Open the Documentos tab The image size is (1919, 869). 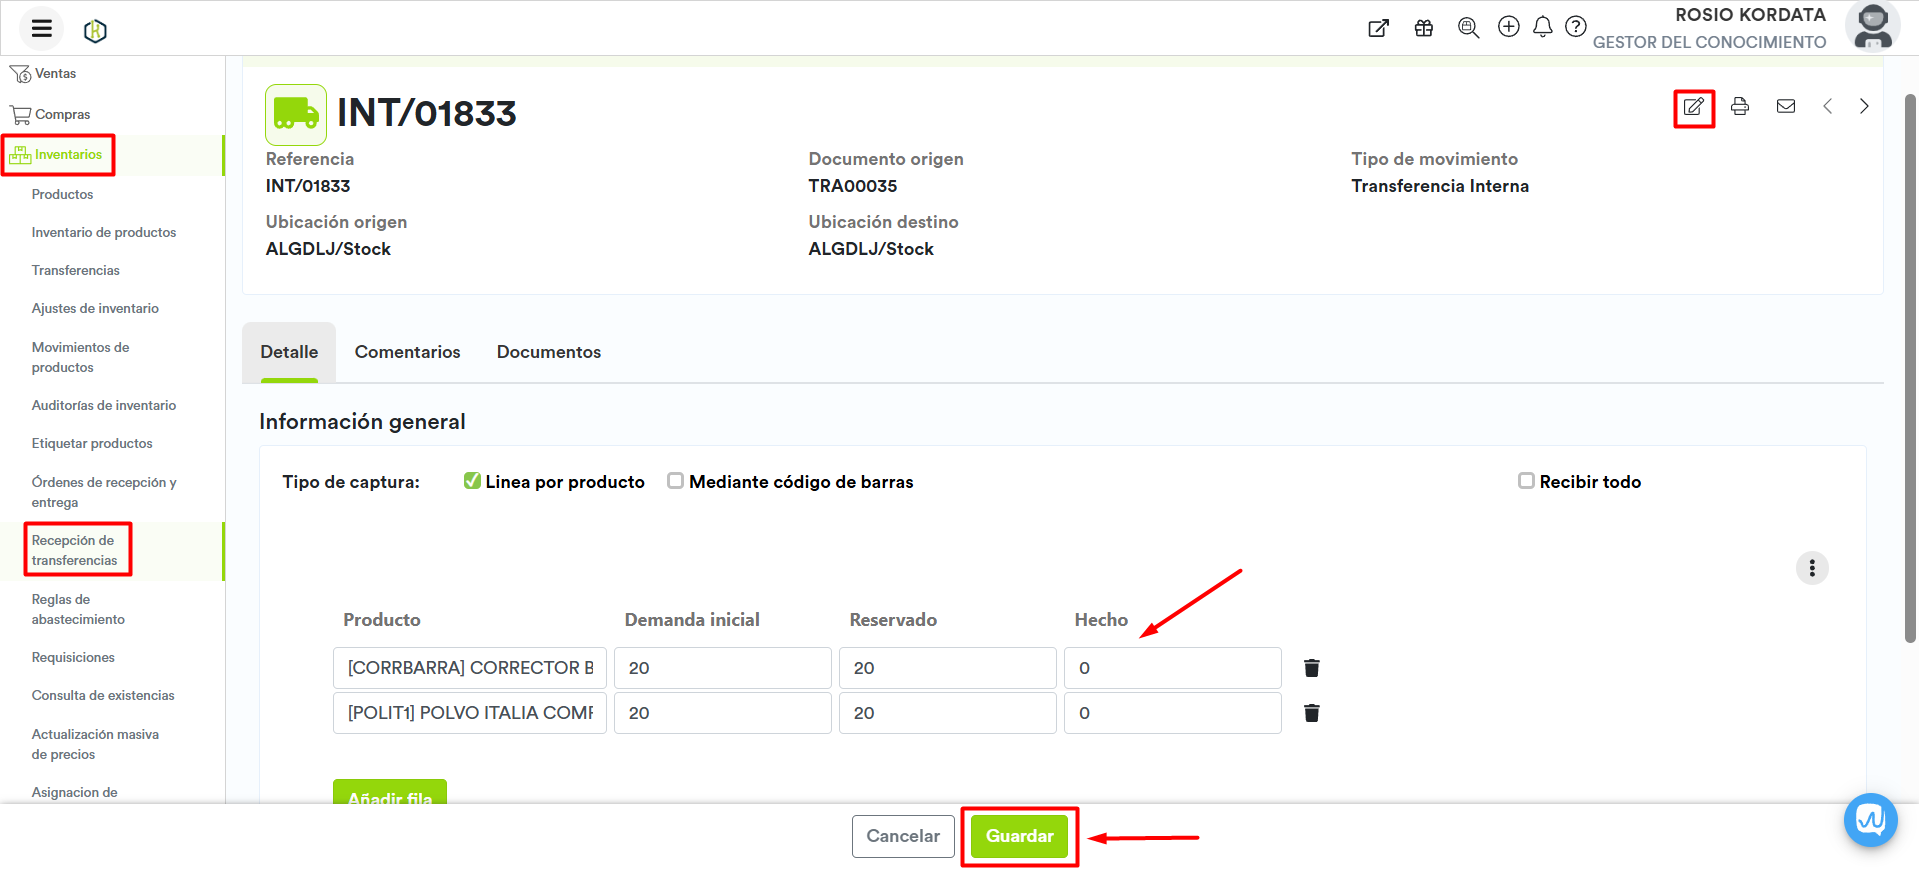548,352
